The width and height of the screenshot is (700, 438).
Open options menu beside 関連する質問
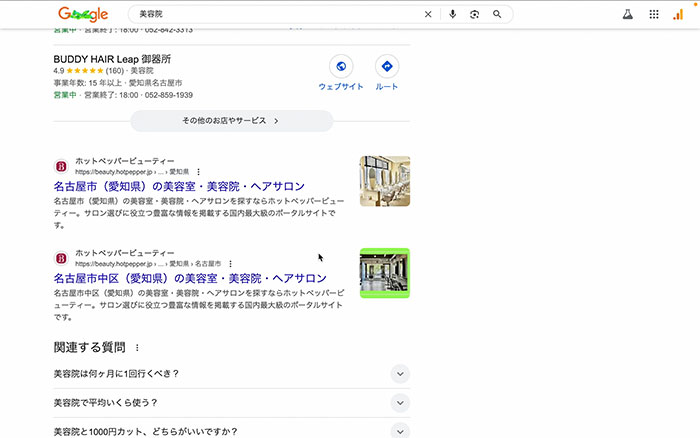click(137, 347)
